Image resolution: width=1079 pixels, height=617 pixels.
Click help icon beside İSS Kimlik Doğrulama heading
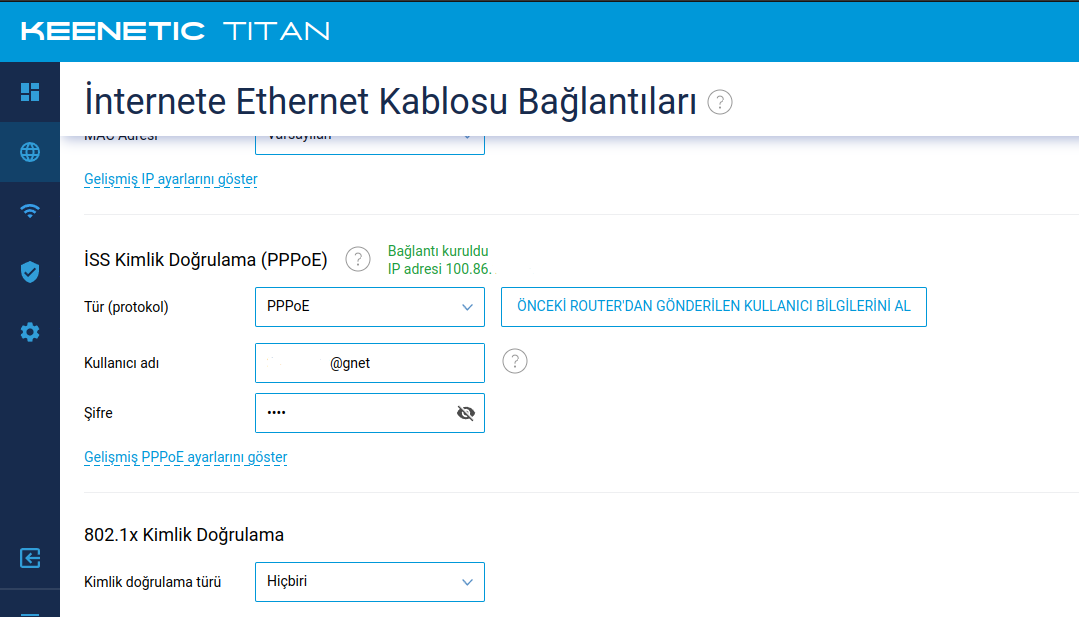[358, 259]
